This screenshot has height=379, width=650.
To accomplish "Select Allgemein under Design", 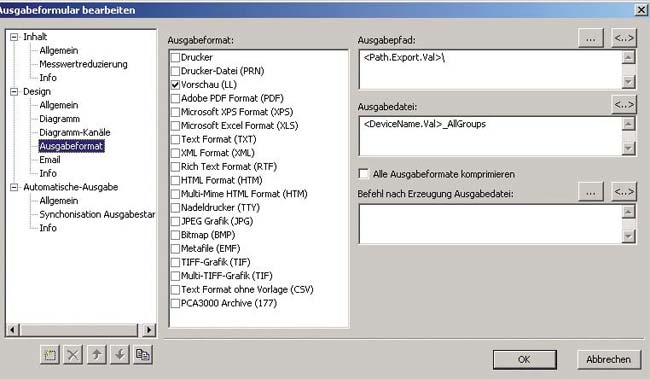I will (x=58, y=105).
